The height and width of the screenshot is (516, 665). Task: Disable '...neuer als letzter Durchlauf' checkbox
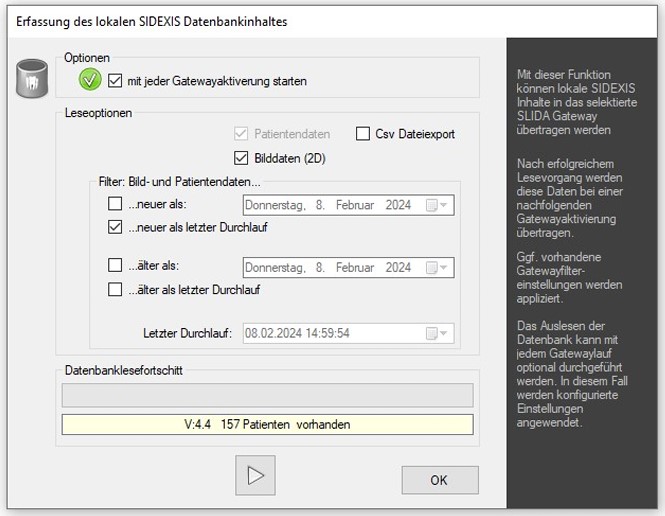[x=115, y=228]
